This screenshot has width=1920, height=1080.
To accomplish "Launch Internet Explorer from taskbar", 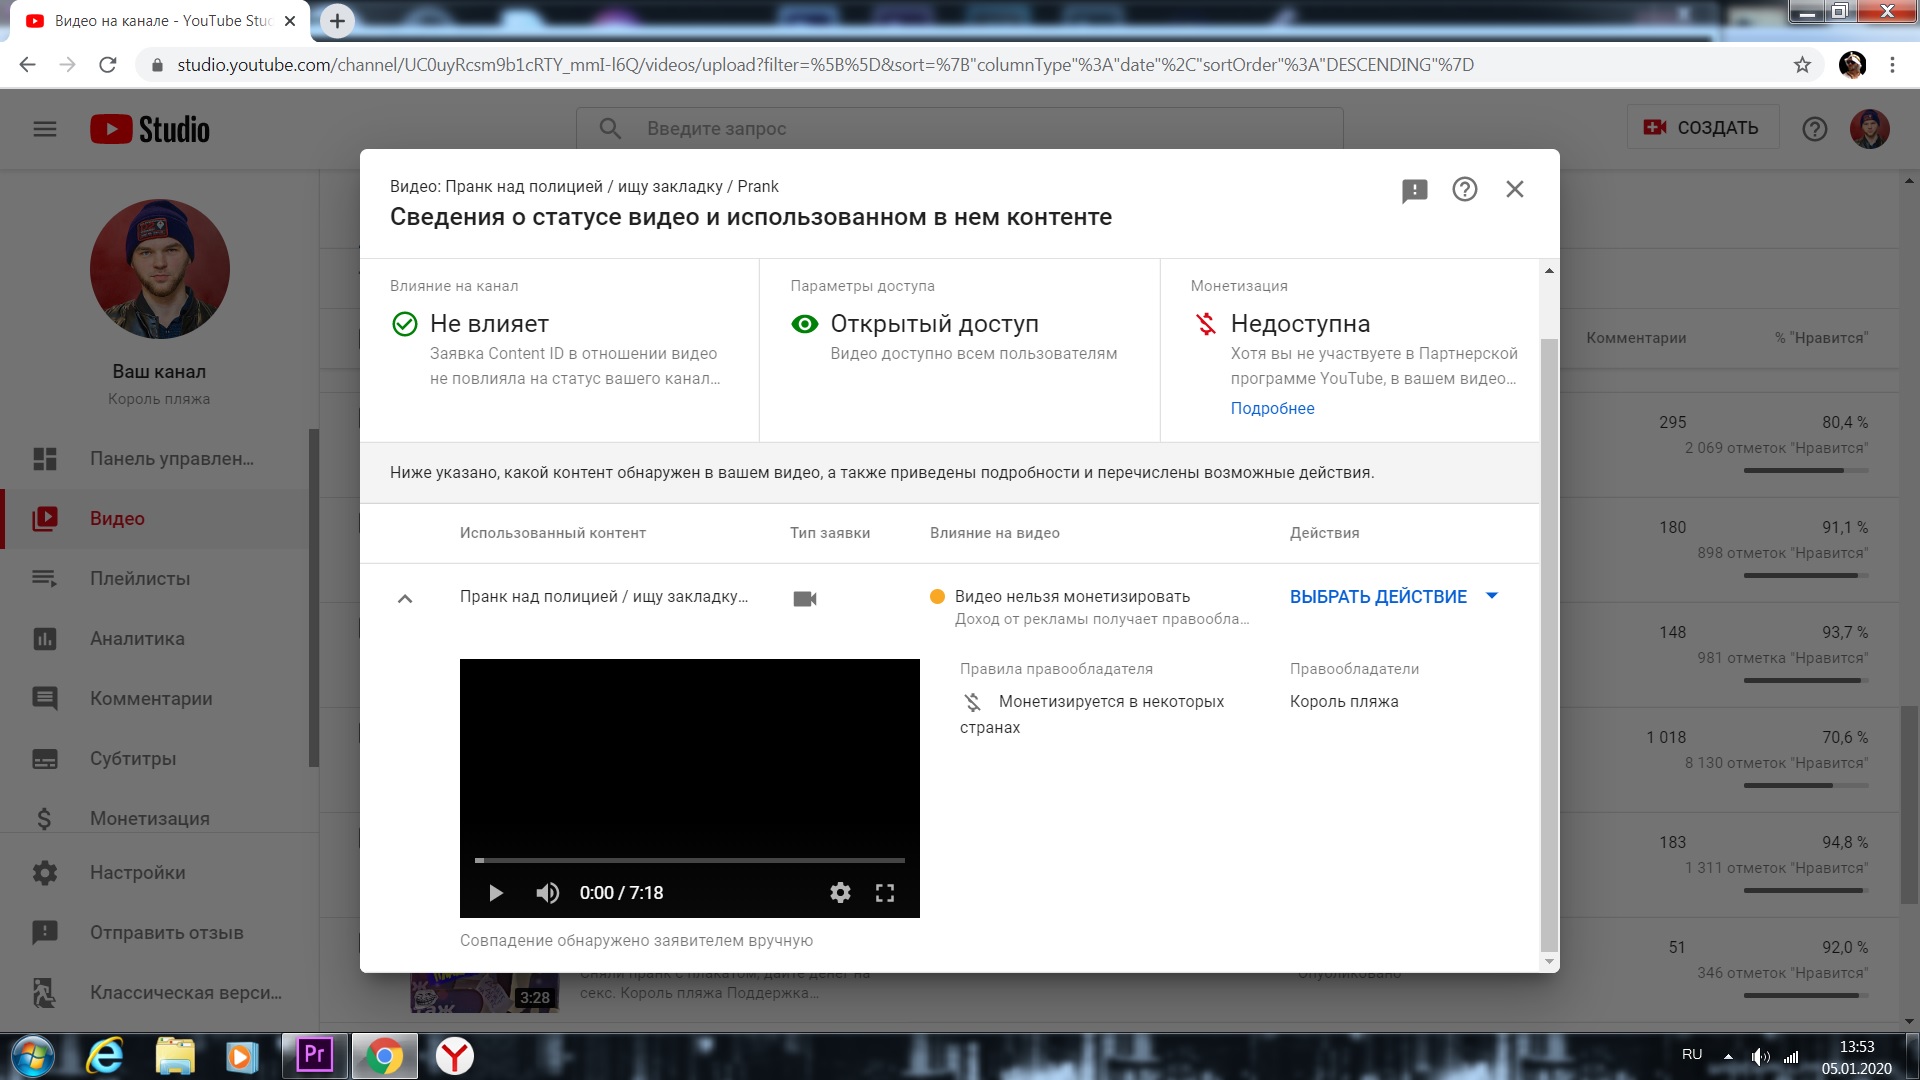I will (105, 1056).
